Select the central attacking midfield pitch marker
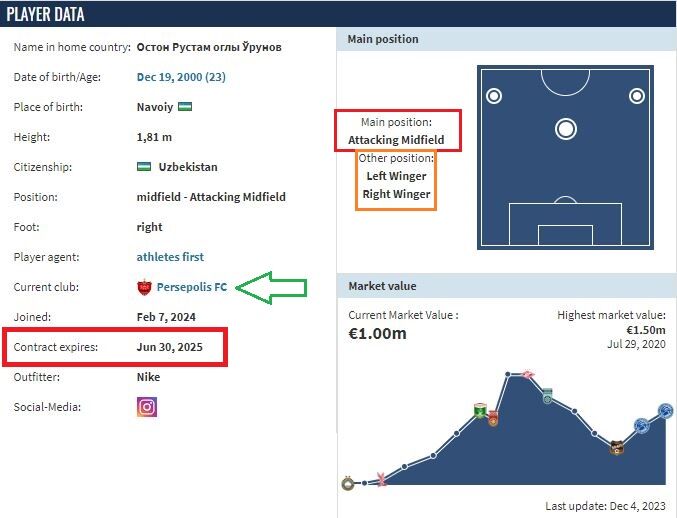This screenshot has width=677, height=518. (566, 129)
